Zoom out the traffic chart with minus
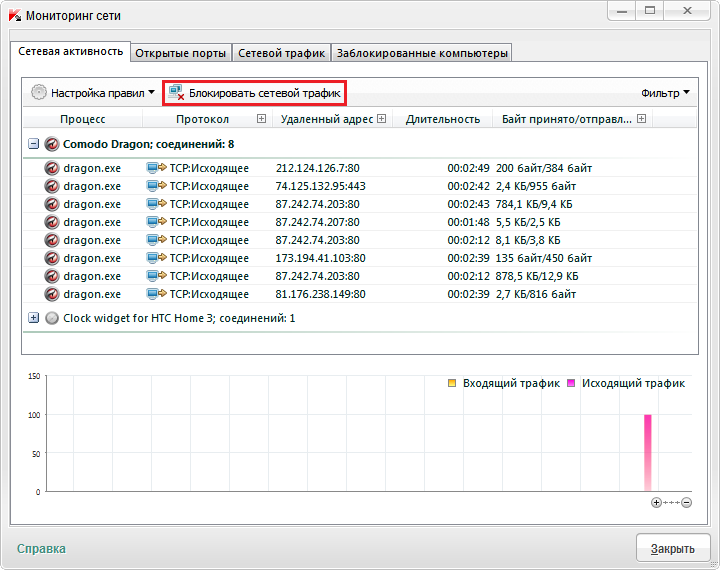 [x=686, y=502]
